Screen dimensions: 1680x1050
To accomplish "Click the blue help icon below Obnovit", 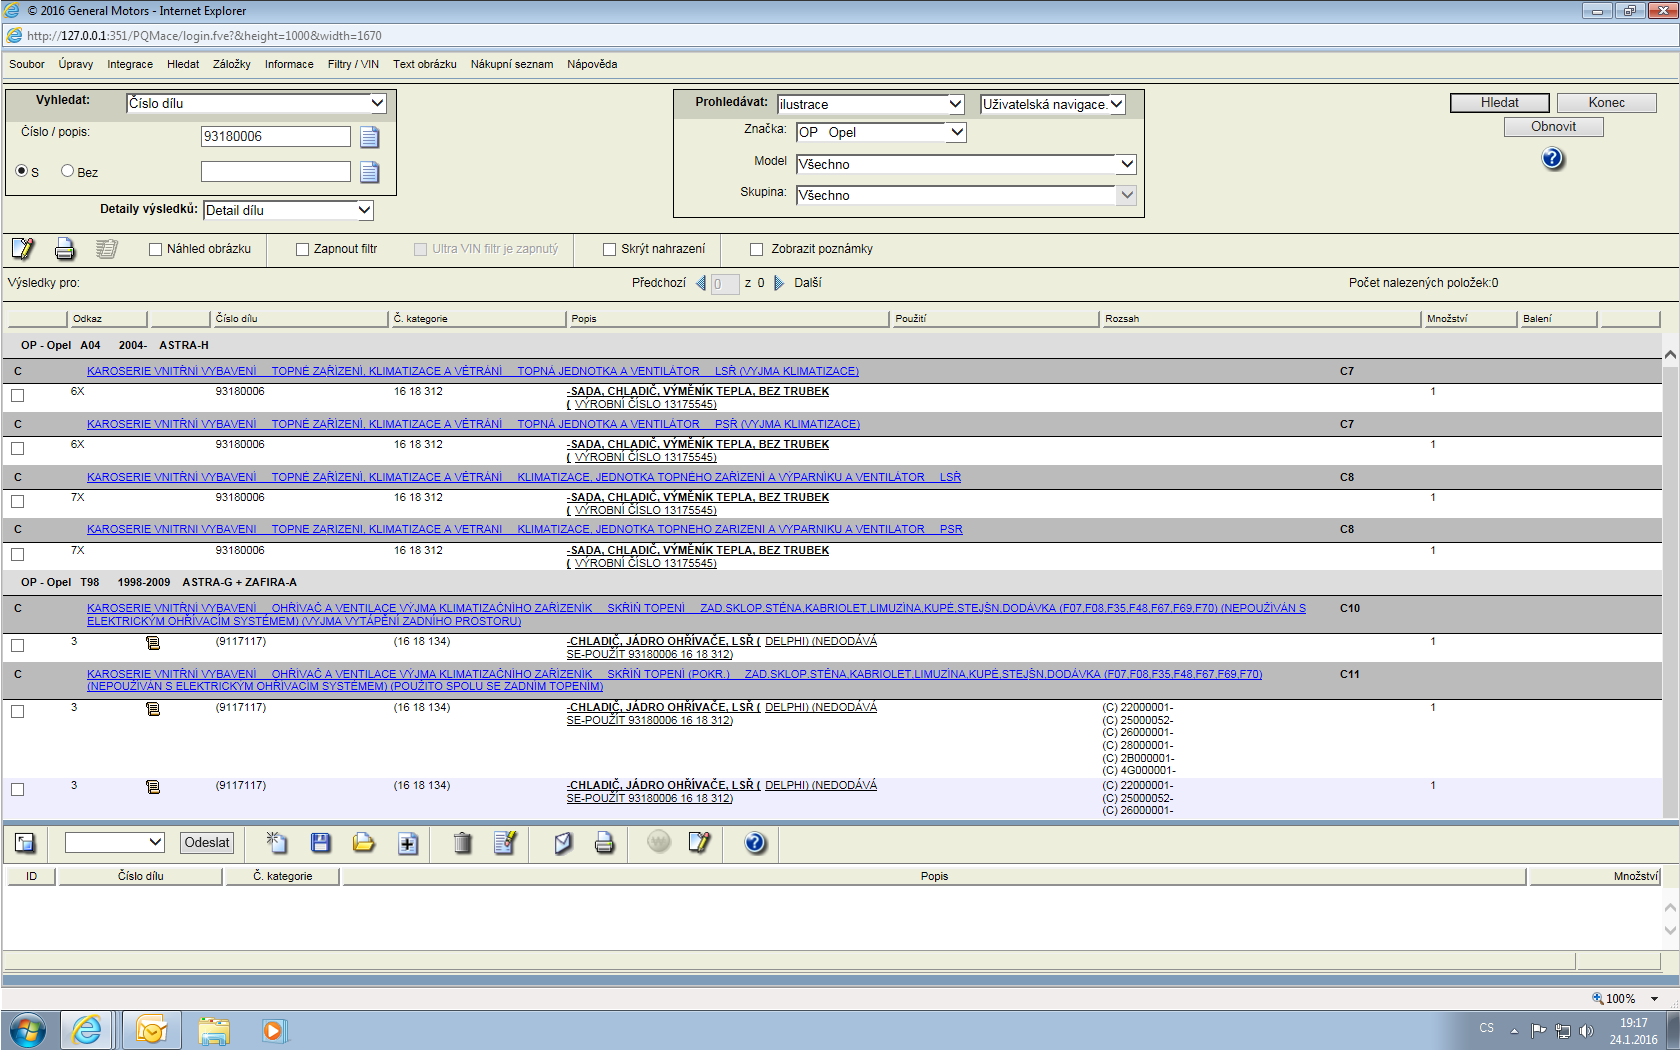I will (x=1552, y=159).
